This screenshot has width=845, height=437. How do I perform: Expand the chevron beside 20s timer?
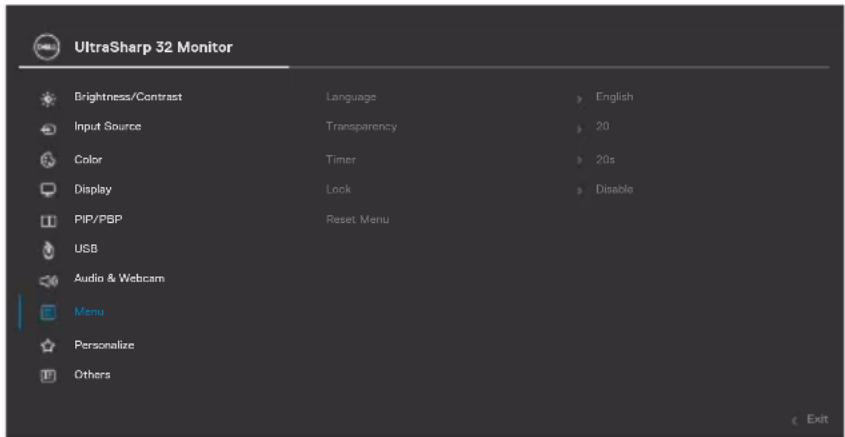click(x=579, y=161)
